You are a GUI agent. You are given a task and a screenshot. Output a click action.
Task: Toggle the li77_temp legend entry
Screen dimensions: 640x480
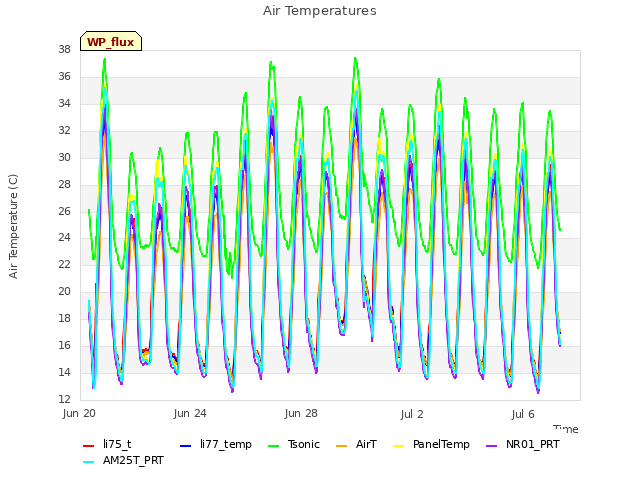click(216, 444)
